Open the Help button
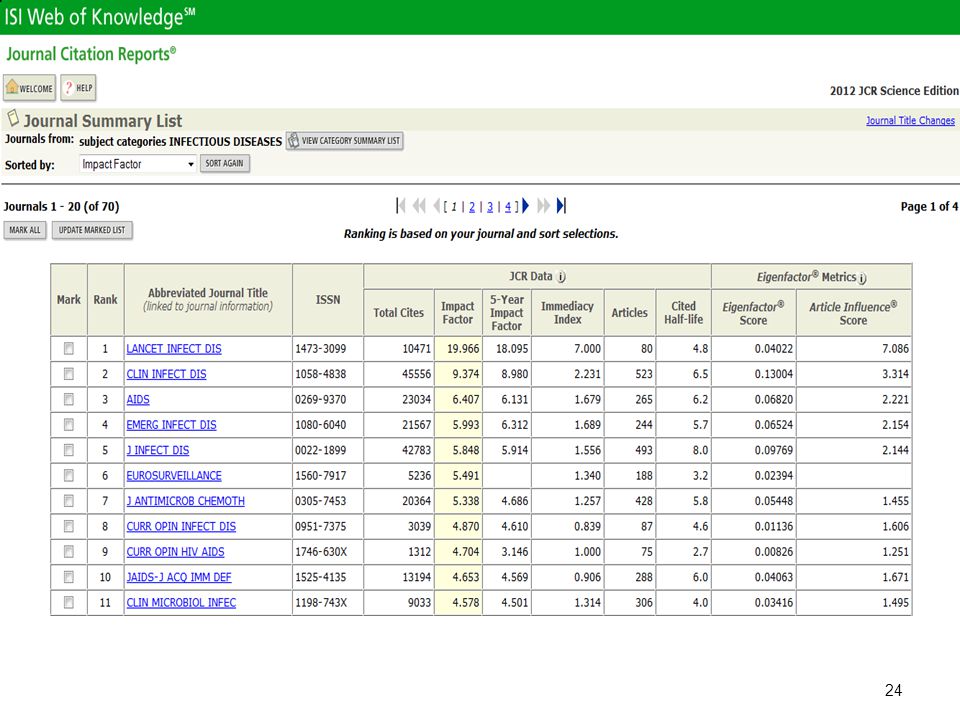 pyautogui.click(x=78, y=88)
